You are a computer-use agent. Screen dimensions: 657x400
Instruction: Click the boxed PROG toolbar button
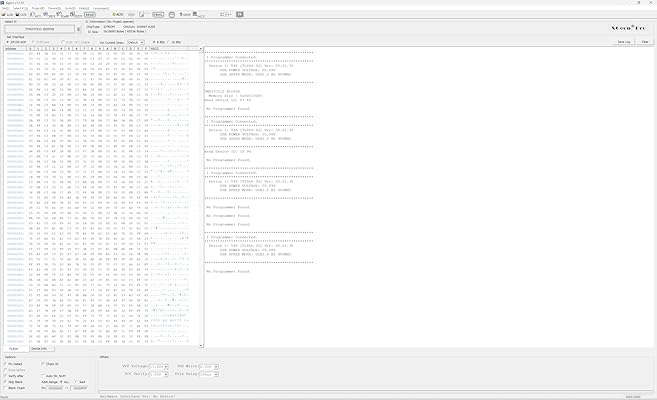[x=158, y=15]
